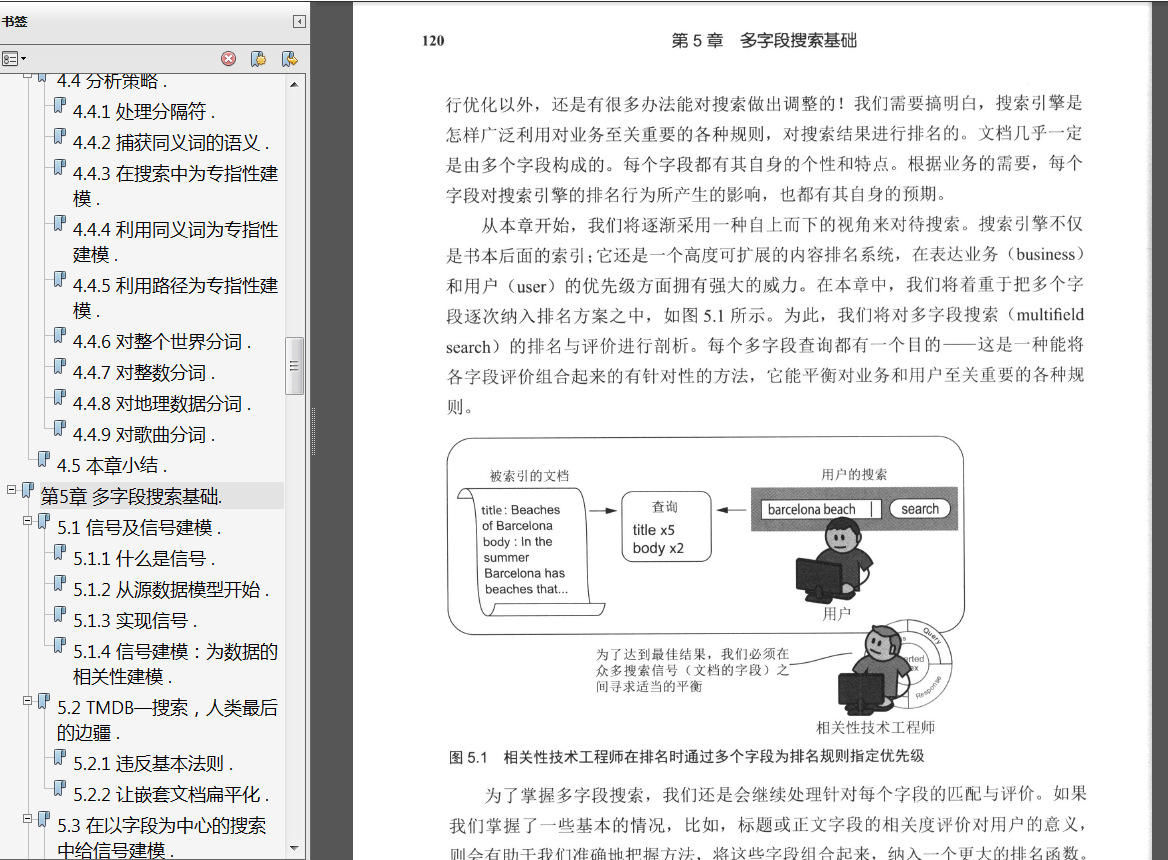Click bookmark icon beside 5.1.1 什么是信号
The image size is (1168, 860).
pos(60,553)
